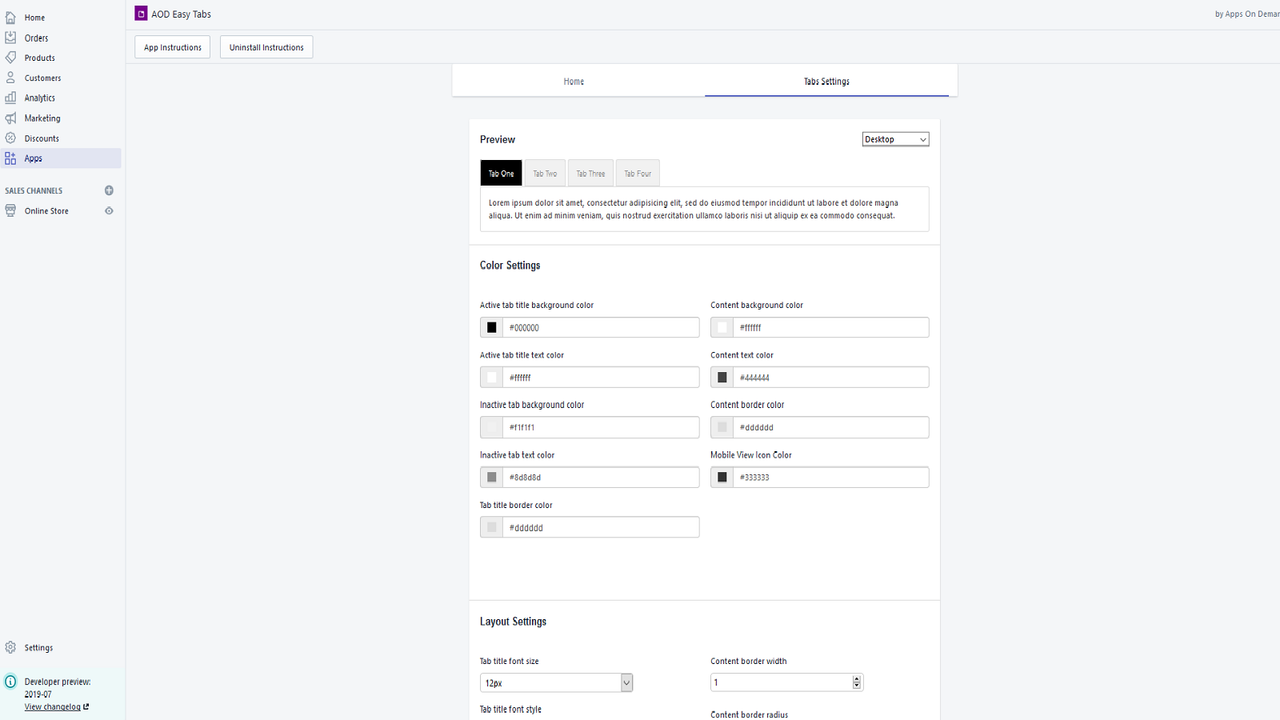Open Settings from the bottom sidebar
Image resolution: width=1280 pixels, height=720 pixels.
(37, 647)
